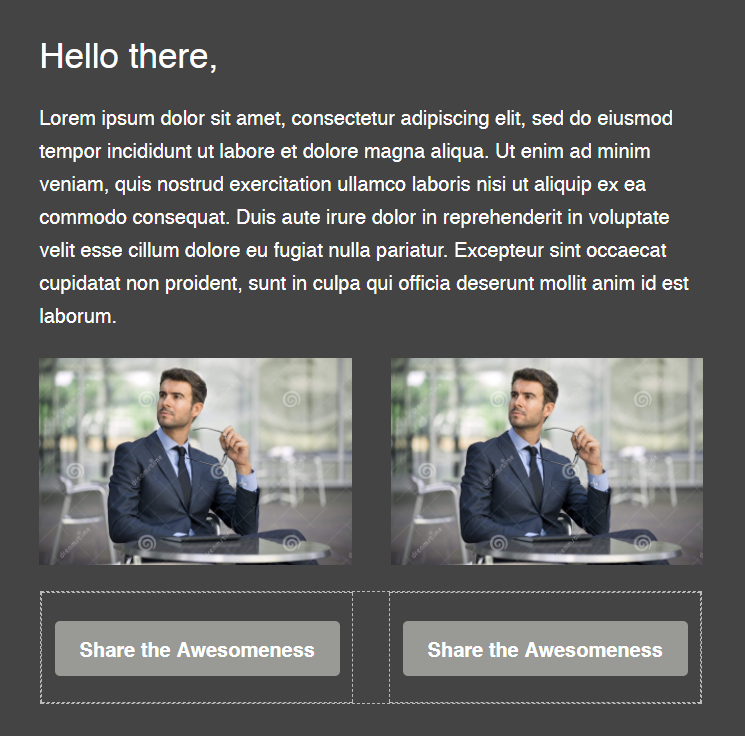
Task: Click the left Share the Awesomeness button
Action: coord(197,648)
